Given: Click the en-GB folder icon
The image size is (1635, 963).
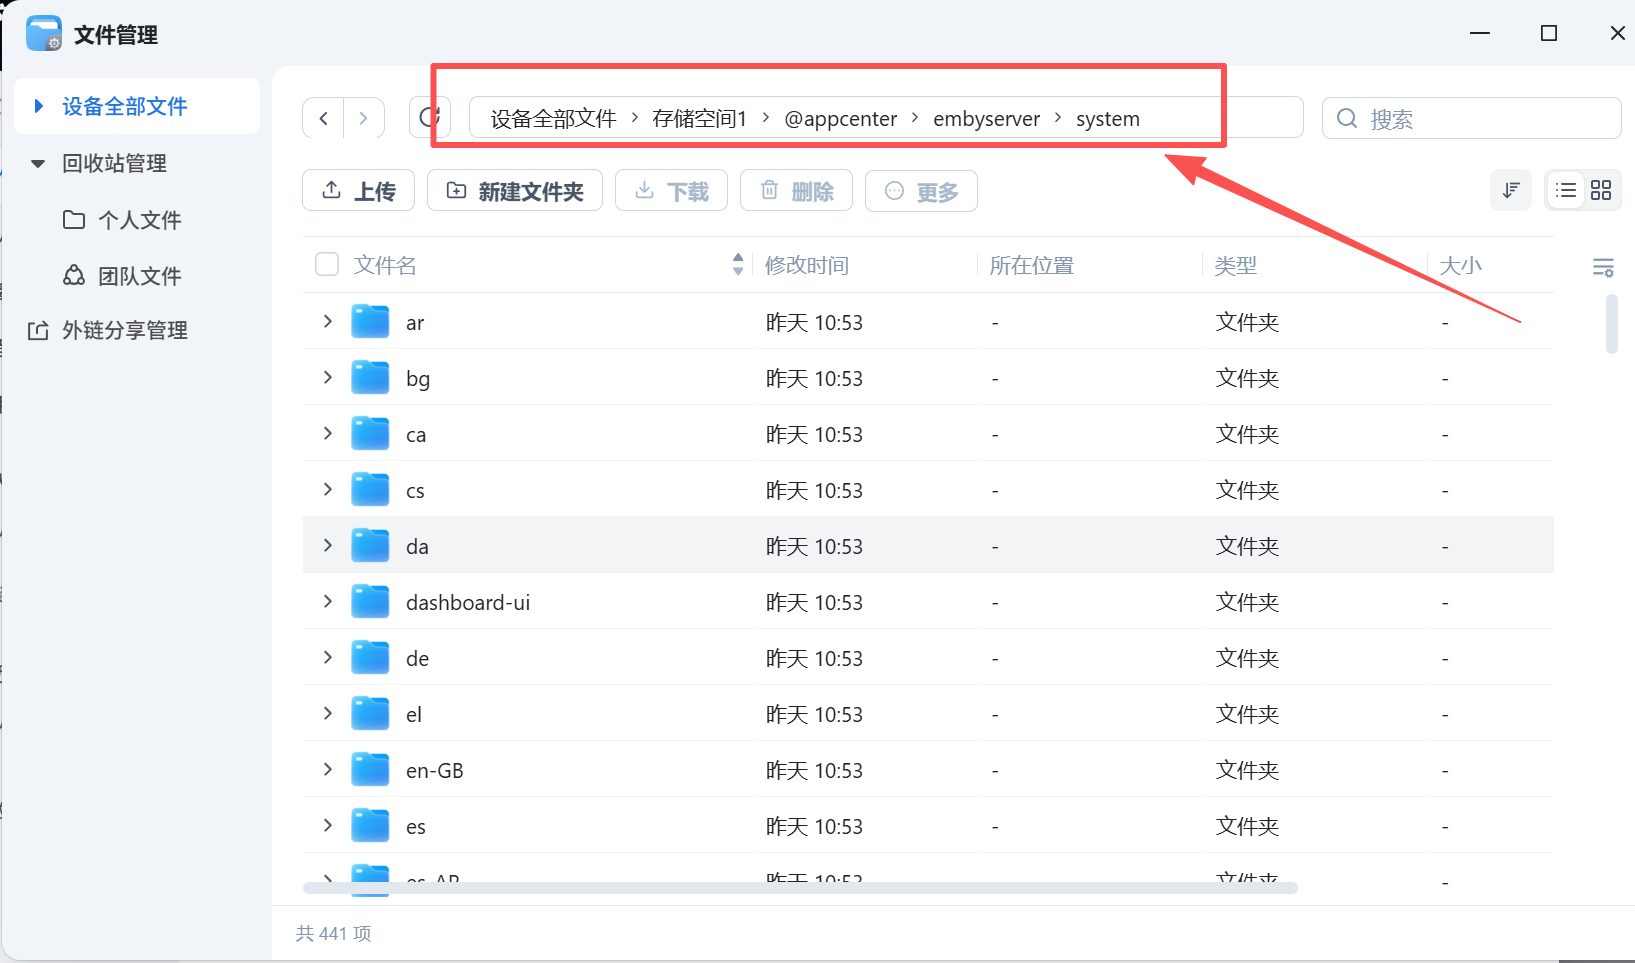Looking at the screenshot, I should pos(370,770).
